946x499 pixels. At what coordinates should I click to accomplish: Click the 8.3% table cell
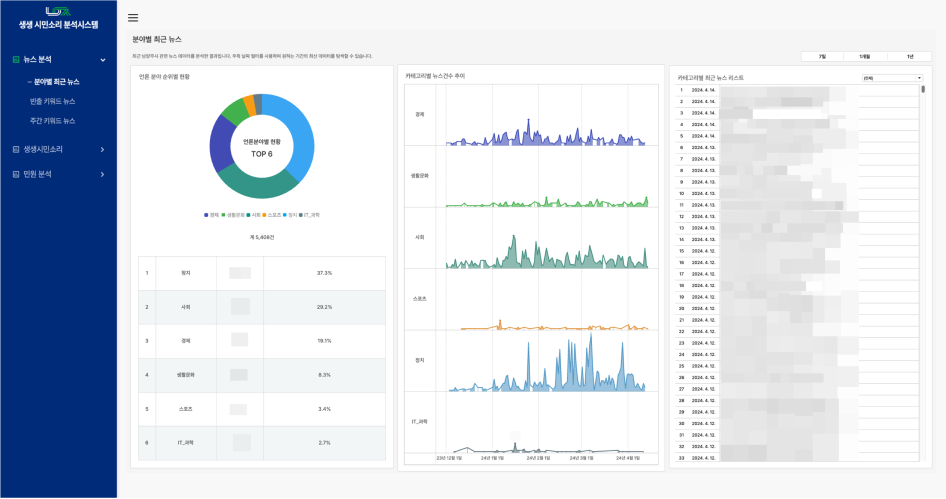coord(325,375)
